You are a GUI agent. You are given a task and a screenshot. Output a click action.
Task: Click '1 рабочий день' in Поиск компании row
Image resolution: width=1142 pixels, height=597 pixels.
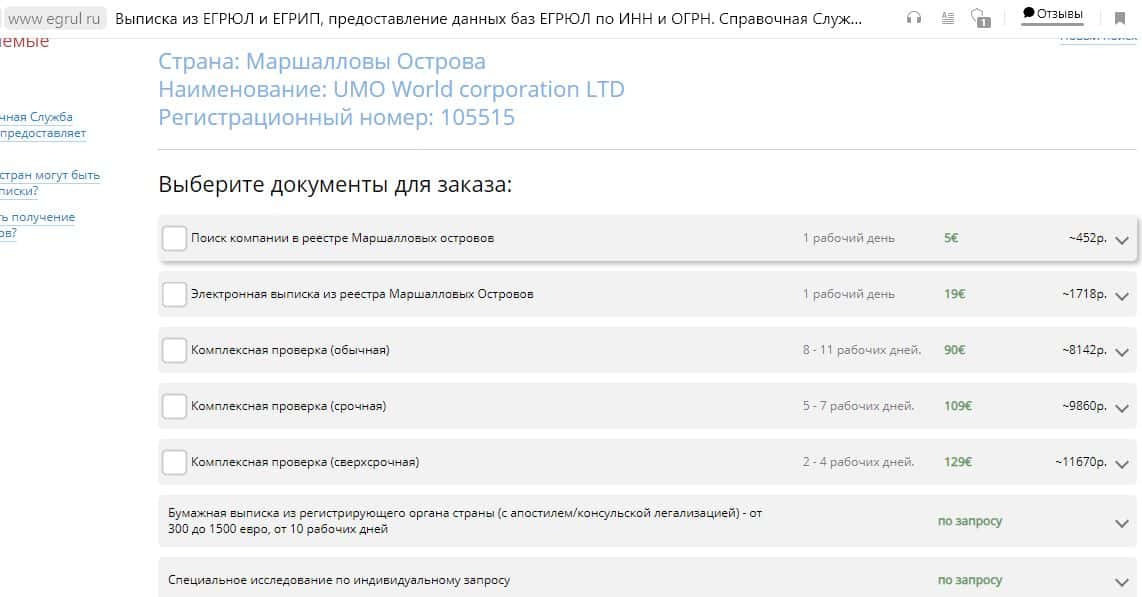point(848,238)
